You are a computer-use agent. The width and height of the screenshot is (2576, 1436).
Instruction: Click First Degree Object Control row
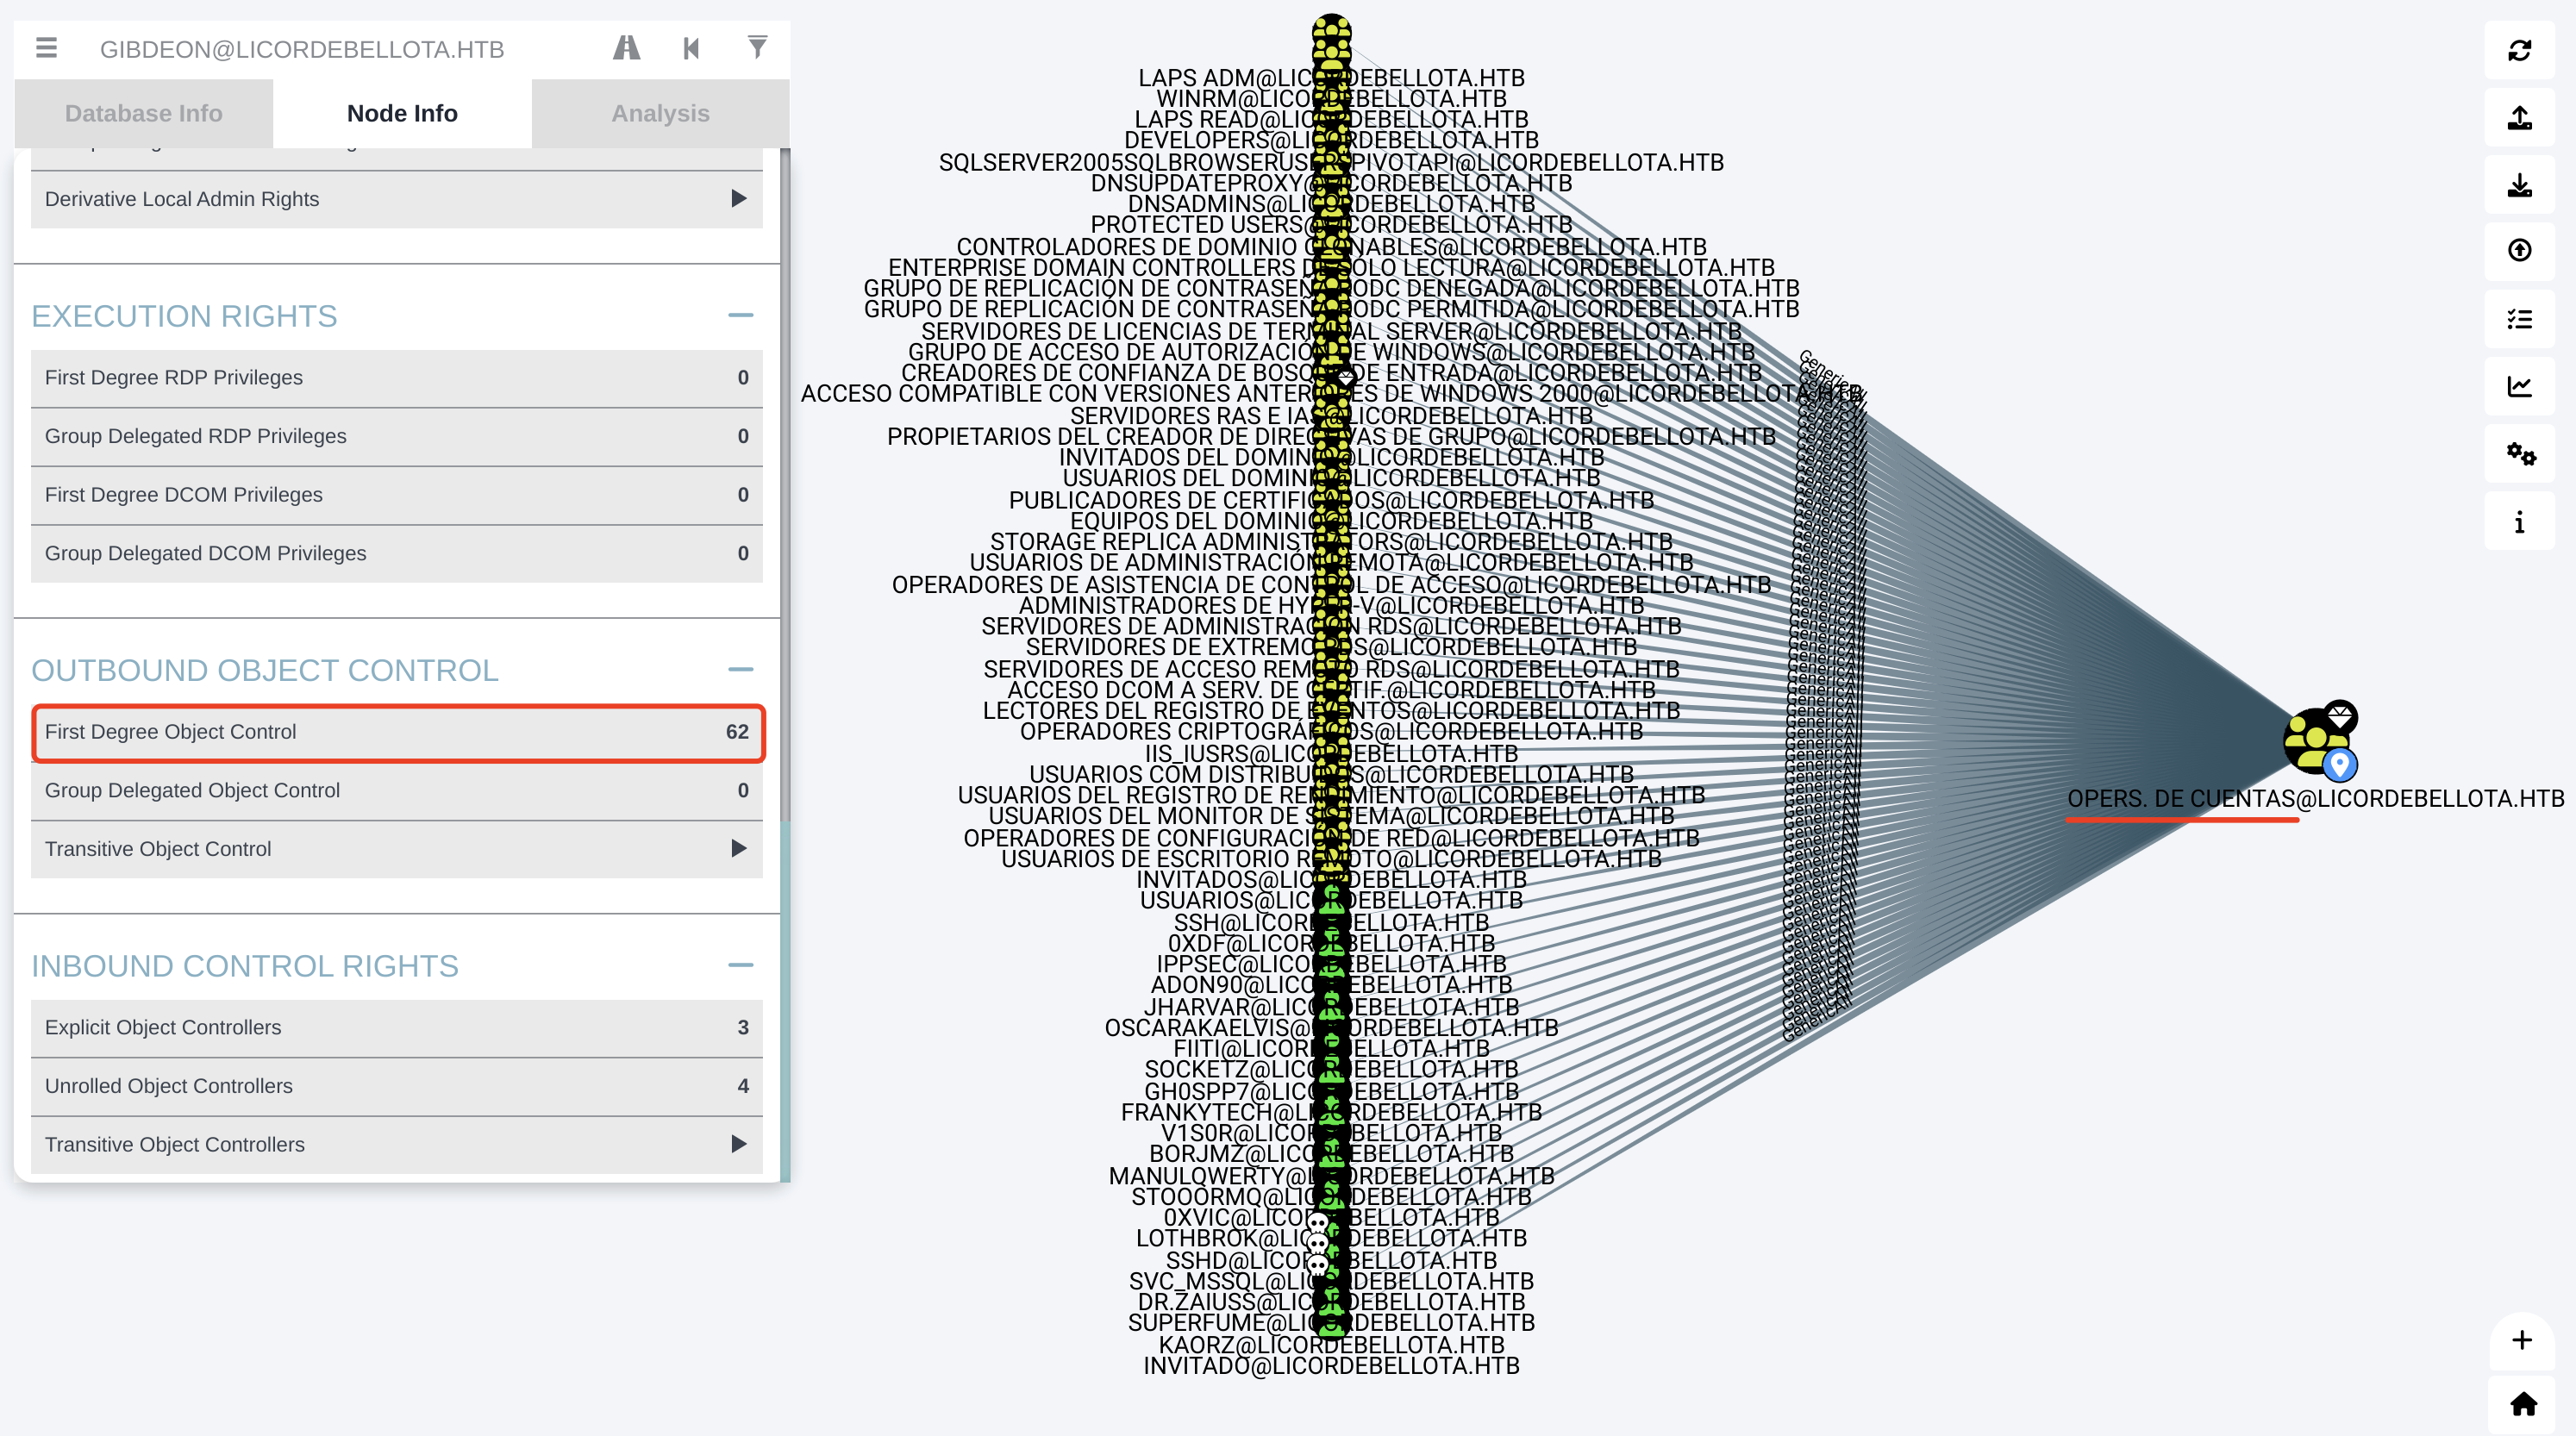click(396, 732)
